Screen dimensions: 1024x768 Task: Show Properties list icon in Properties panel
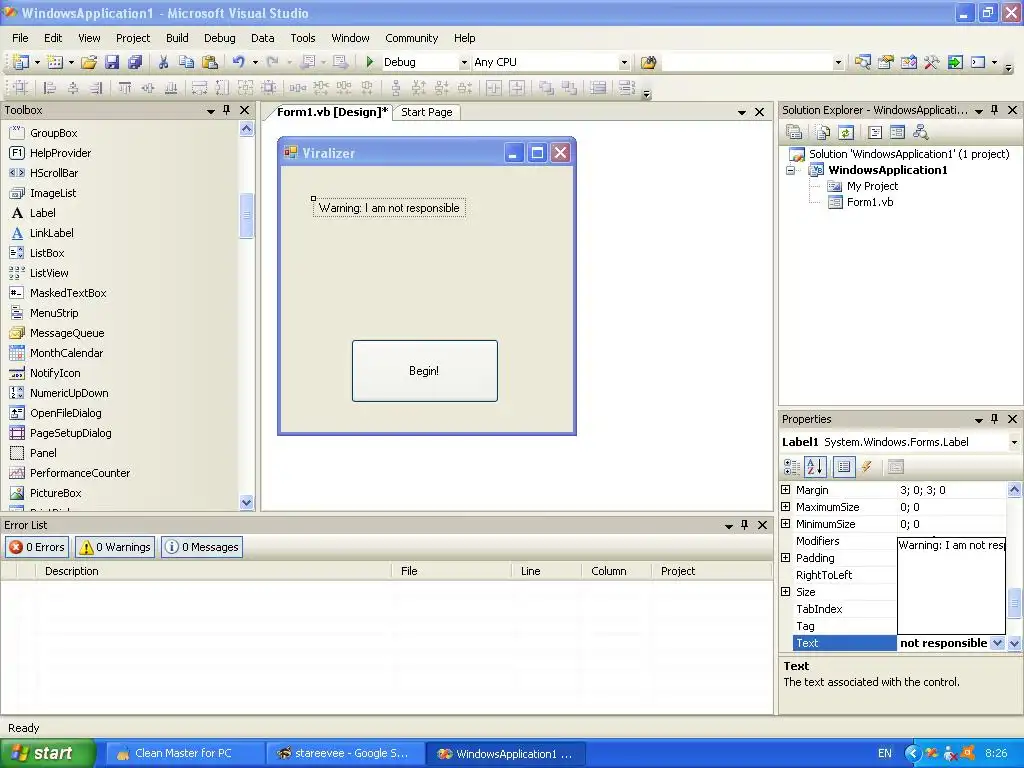(844, 466)
